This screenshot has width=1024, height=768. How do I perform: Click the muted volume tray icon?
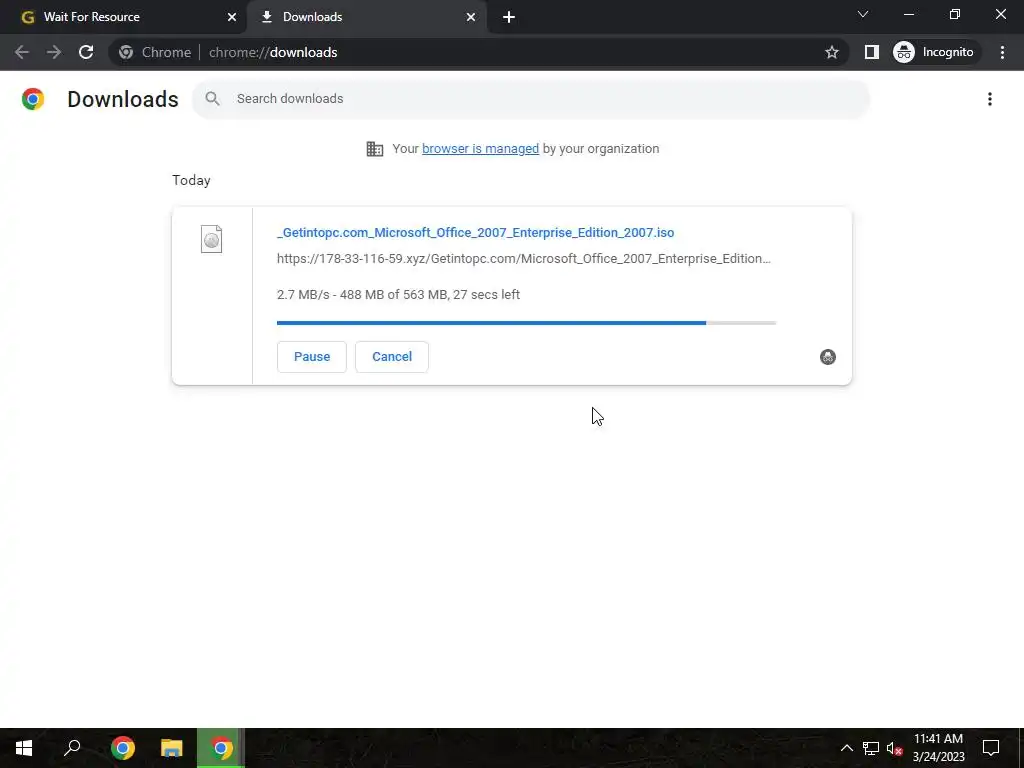[x=894, y=748]
